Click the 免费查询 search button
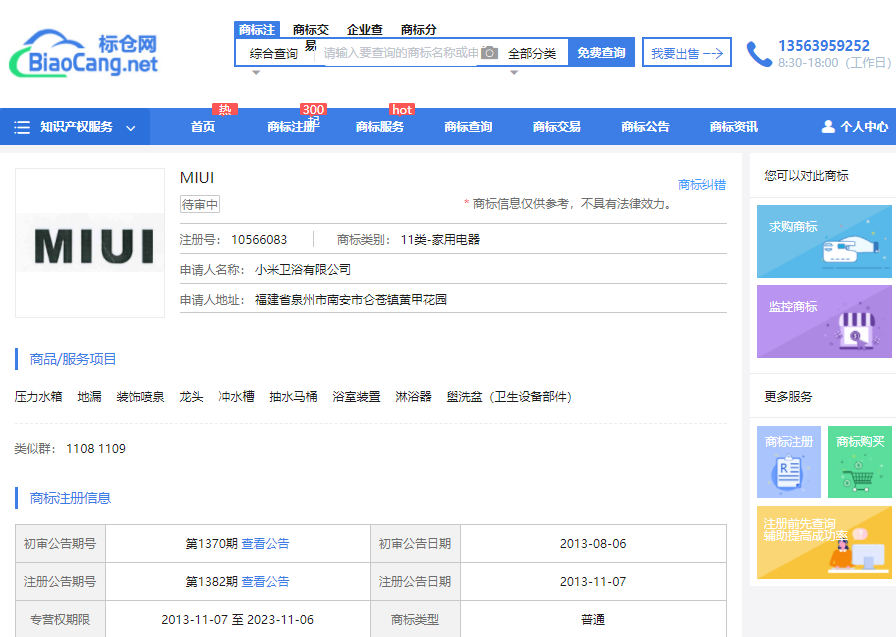 (601, 53)
